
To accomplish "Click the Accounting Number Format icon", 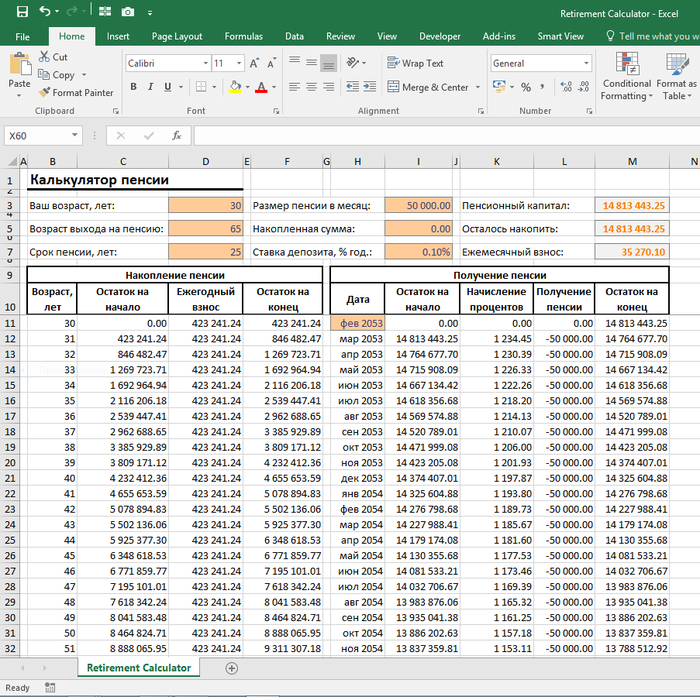I will (x=499, y=87).
